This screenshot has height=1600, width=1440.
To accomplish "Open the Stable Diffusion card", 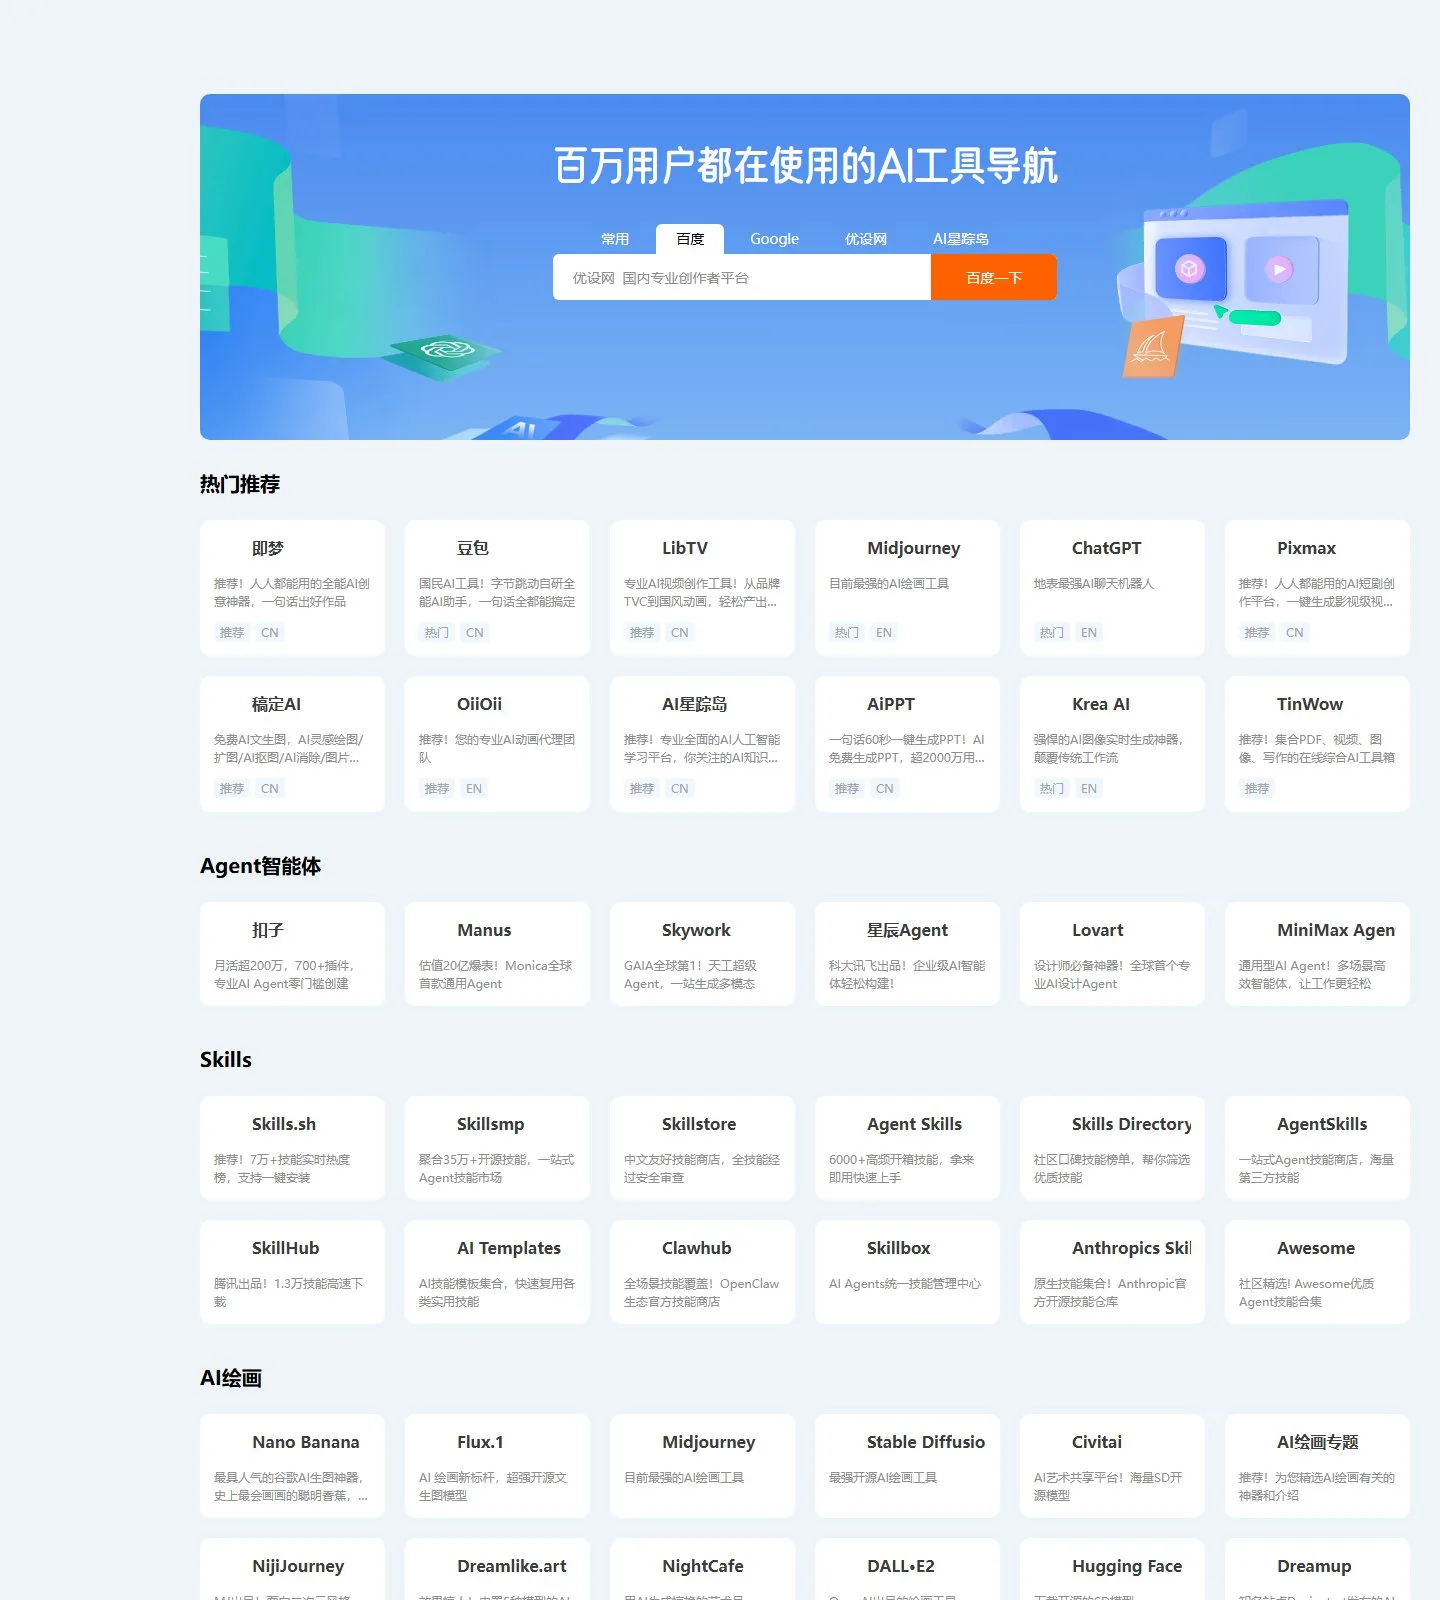I will click(x=907, y=1466).
